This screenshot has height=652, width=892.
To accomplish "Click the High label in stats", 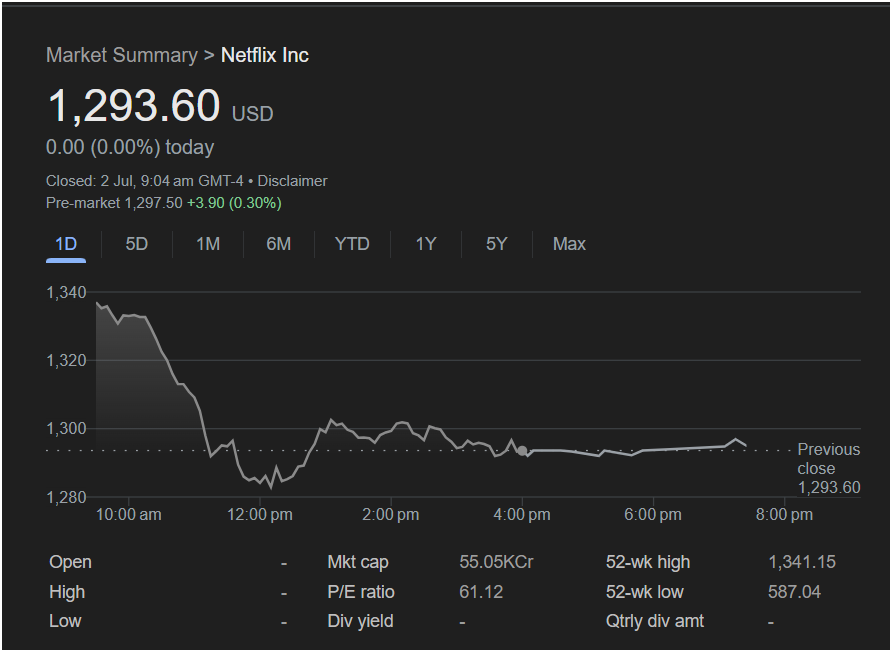I will click(67, 592).
